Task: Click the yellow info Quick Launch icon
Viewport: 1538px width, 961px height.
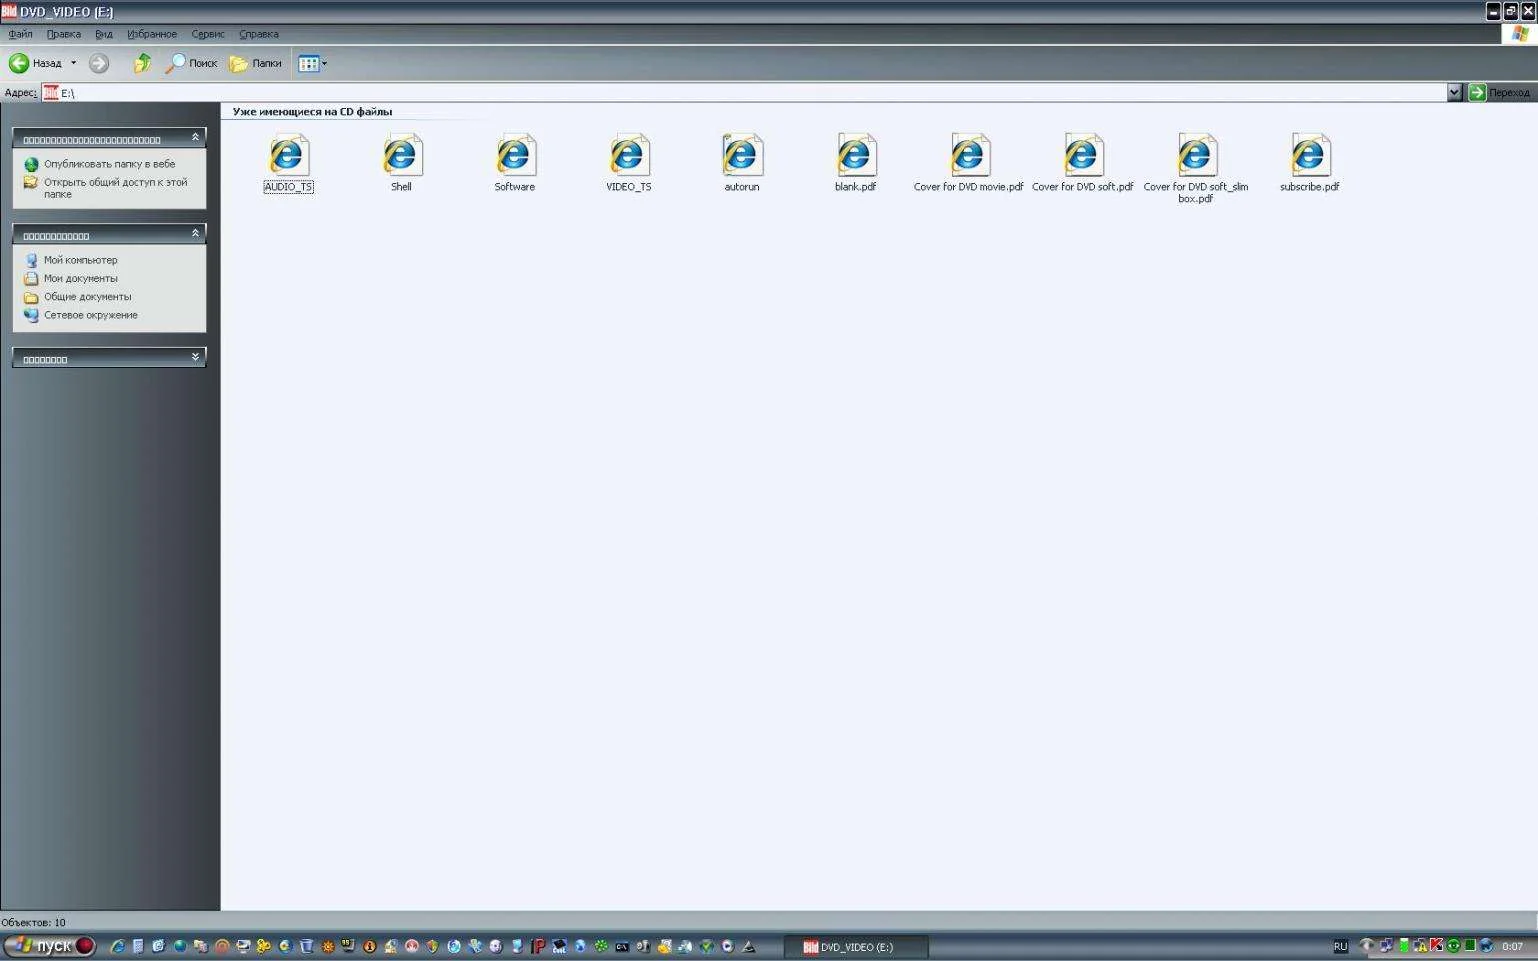Action: pyautogui.click(x=370, y=946)
